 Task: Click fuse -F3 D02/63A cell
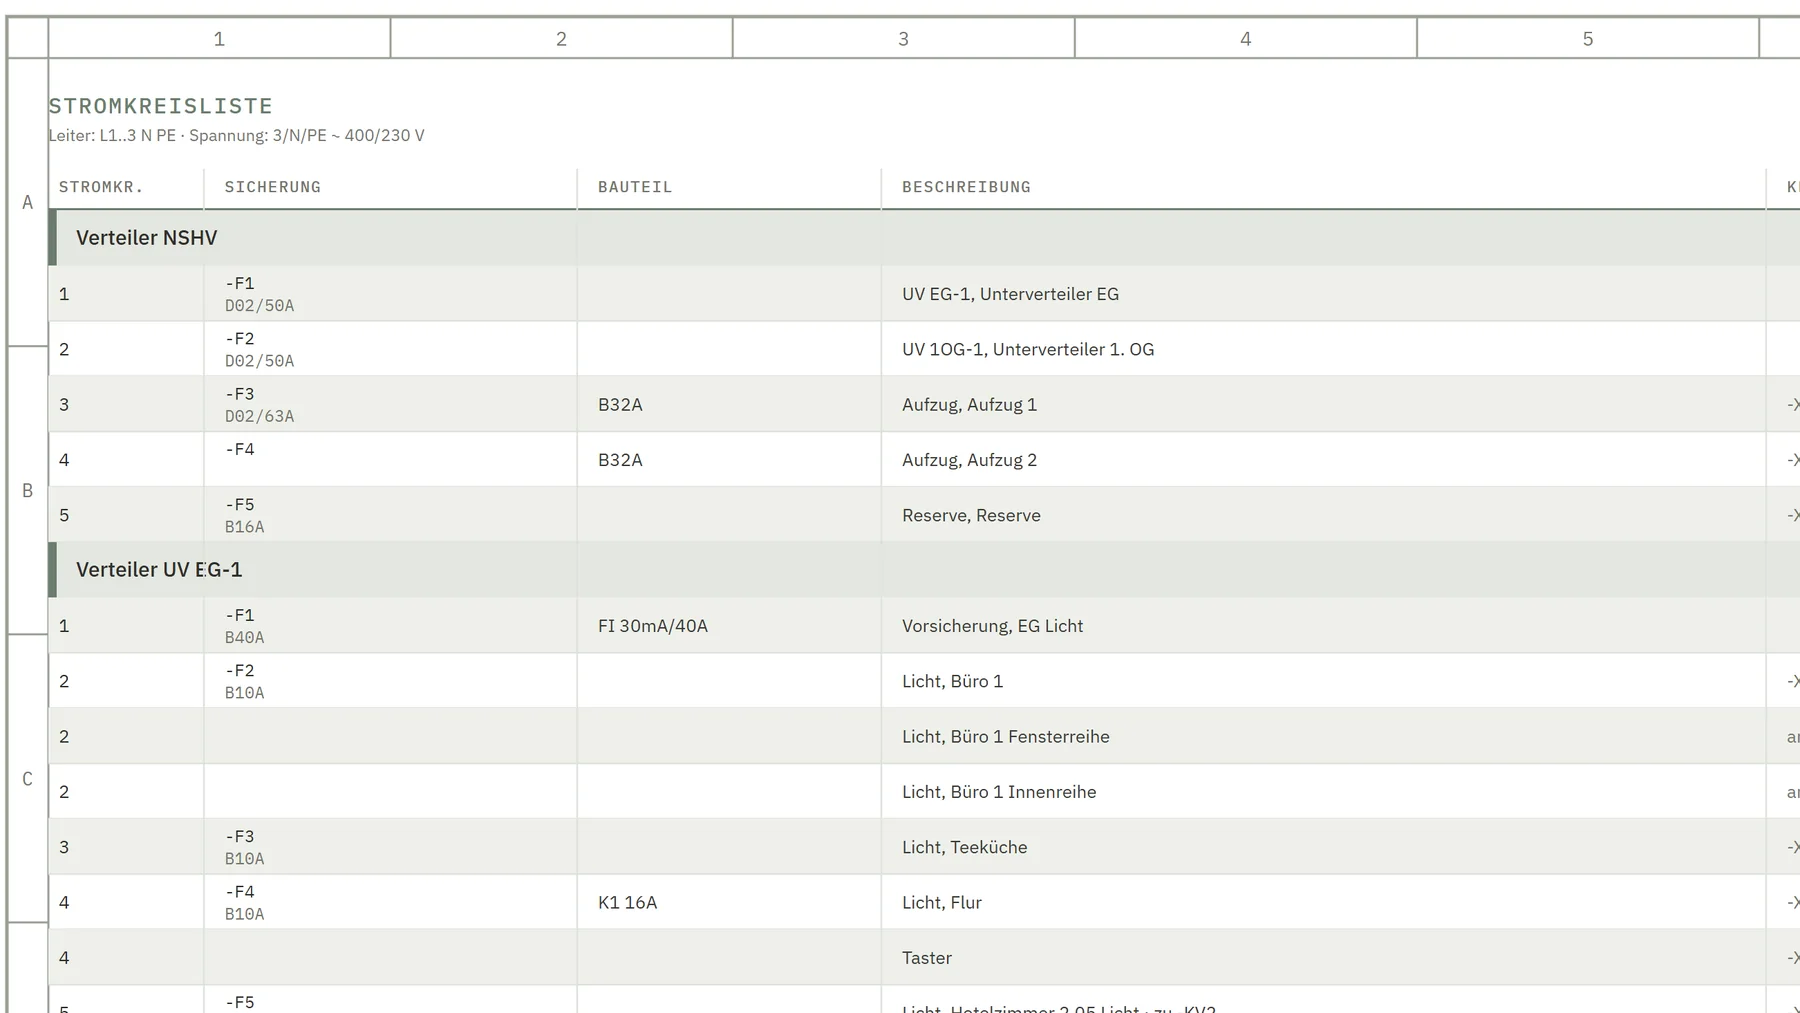390,404
